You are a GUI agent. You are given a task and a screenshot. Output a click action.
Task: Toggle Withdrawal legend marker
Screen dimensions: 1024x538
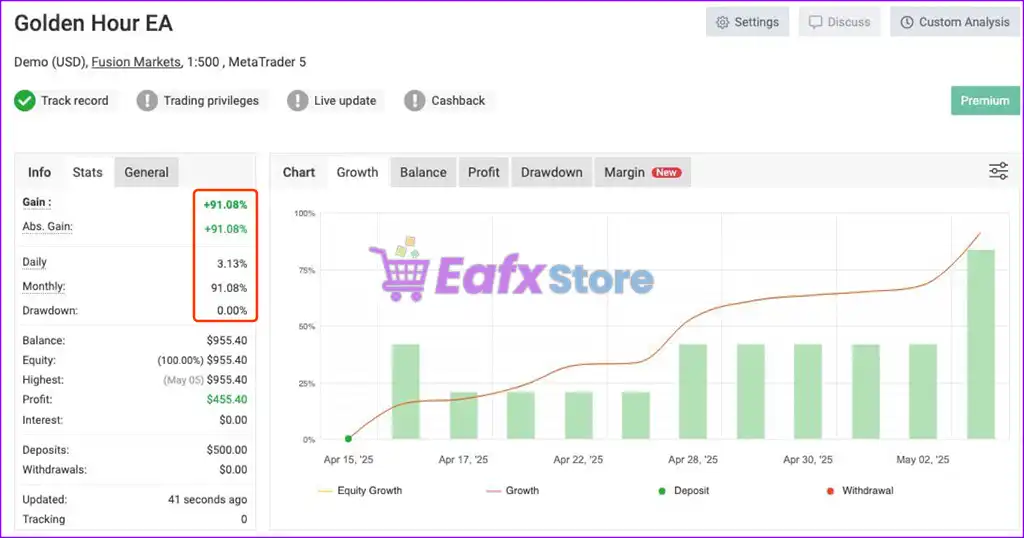point(860,490)
